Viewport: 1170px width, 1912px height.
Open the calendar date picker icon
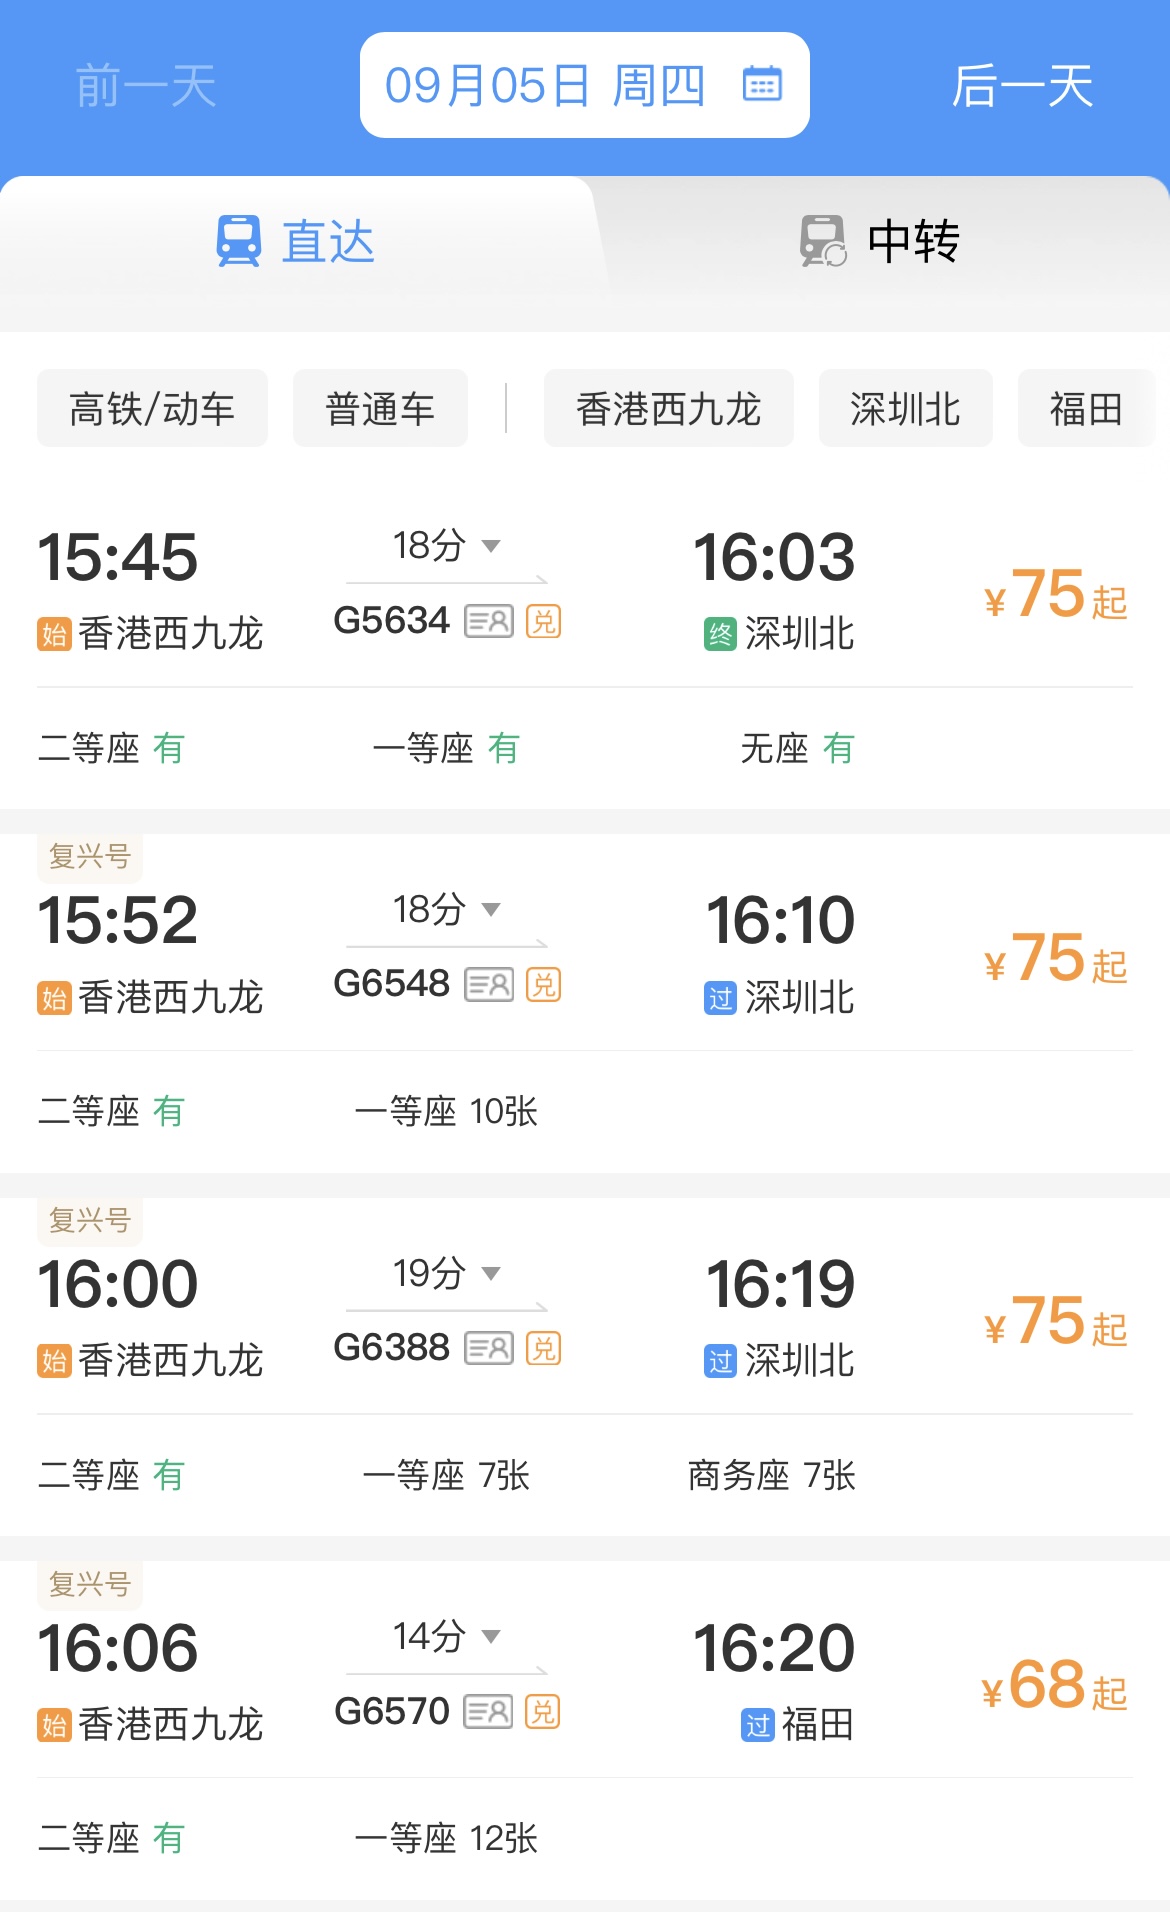point(762,85)
